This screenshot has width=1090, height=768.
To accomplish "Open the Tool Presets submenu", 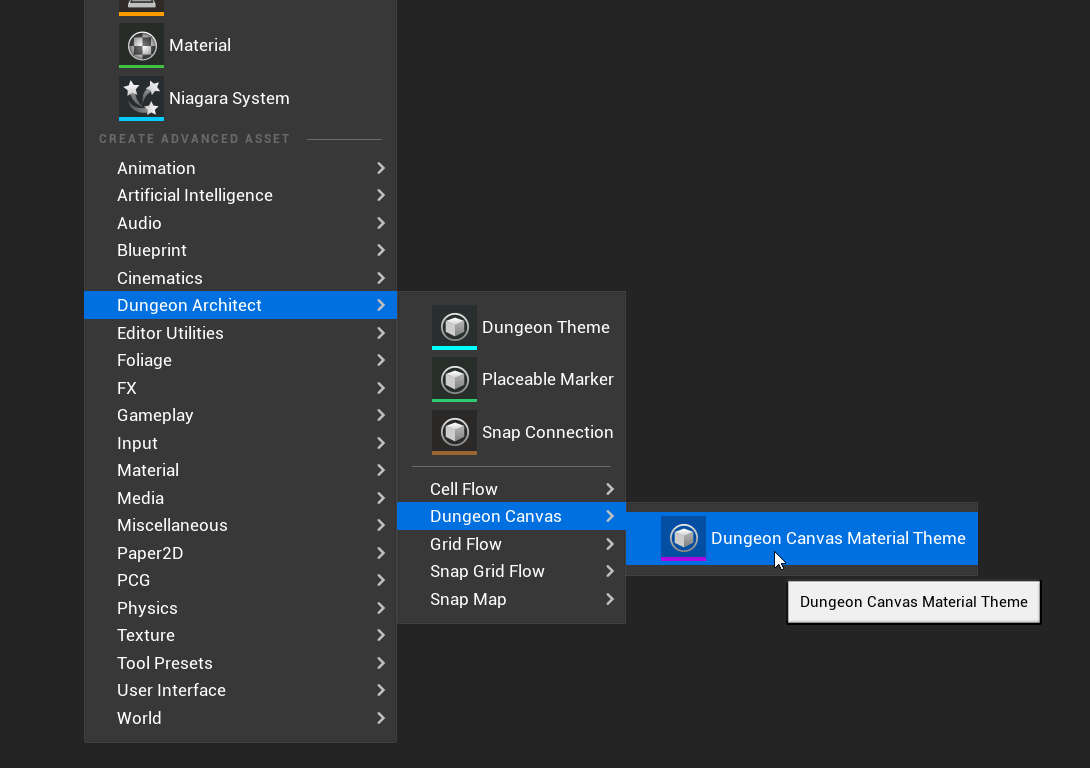I will (241, 663).
